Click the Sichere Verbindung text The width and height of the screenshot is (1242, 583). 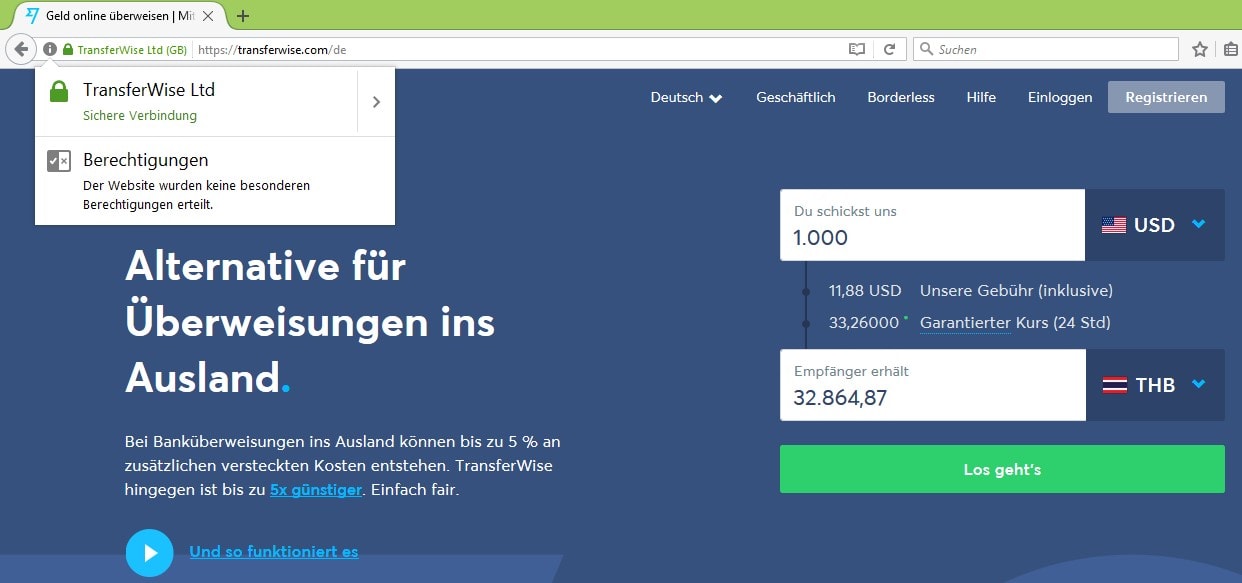tap(140, 116)
